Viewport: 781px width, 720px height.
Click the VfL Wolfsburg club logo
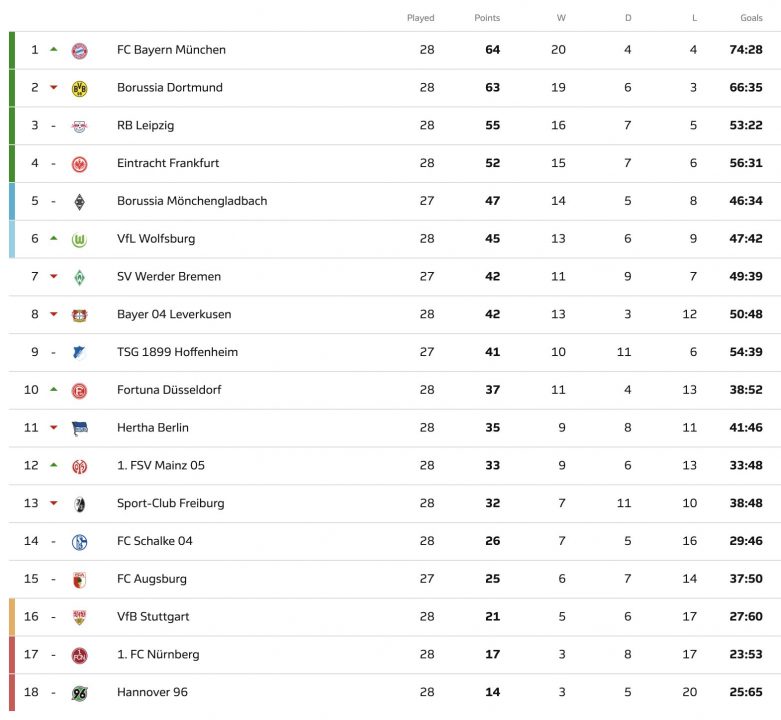click(x=79, y=239)
